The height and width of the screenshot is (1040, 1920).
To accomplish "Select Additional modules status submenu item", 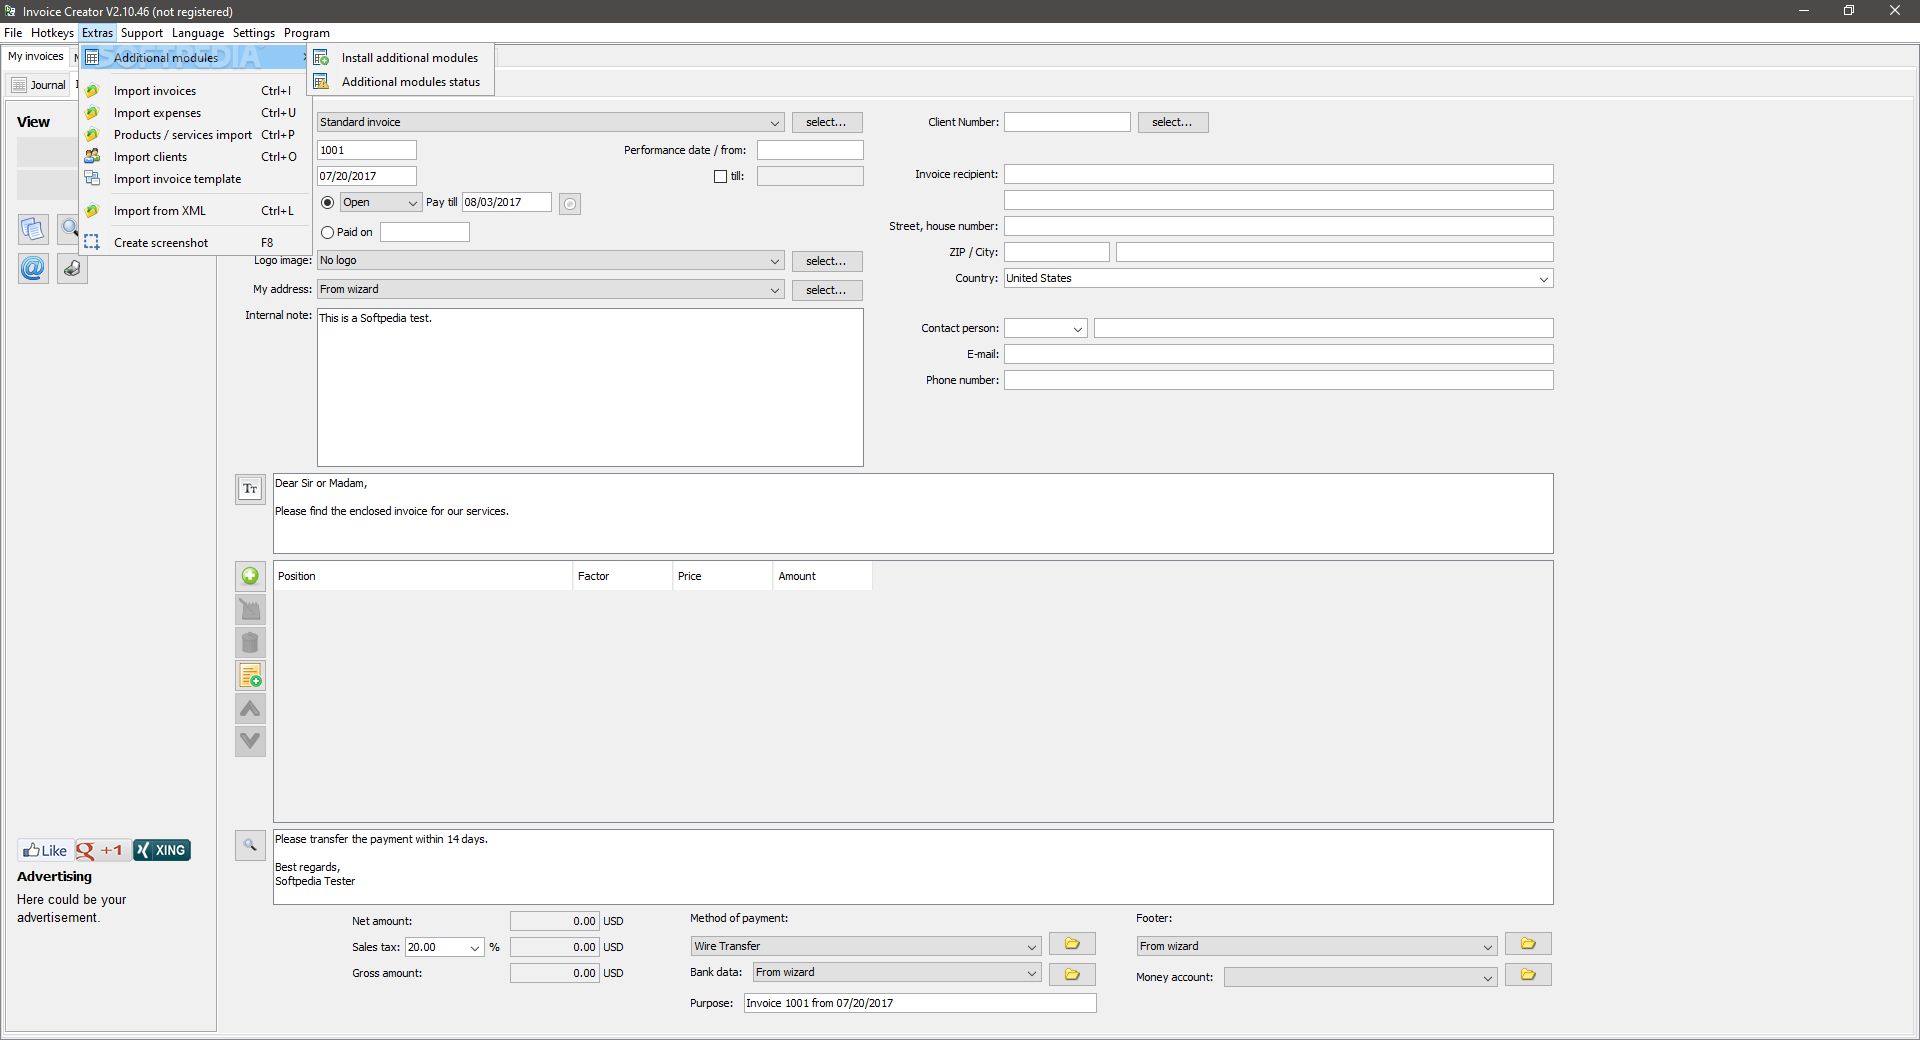I will (401, 82).
